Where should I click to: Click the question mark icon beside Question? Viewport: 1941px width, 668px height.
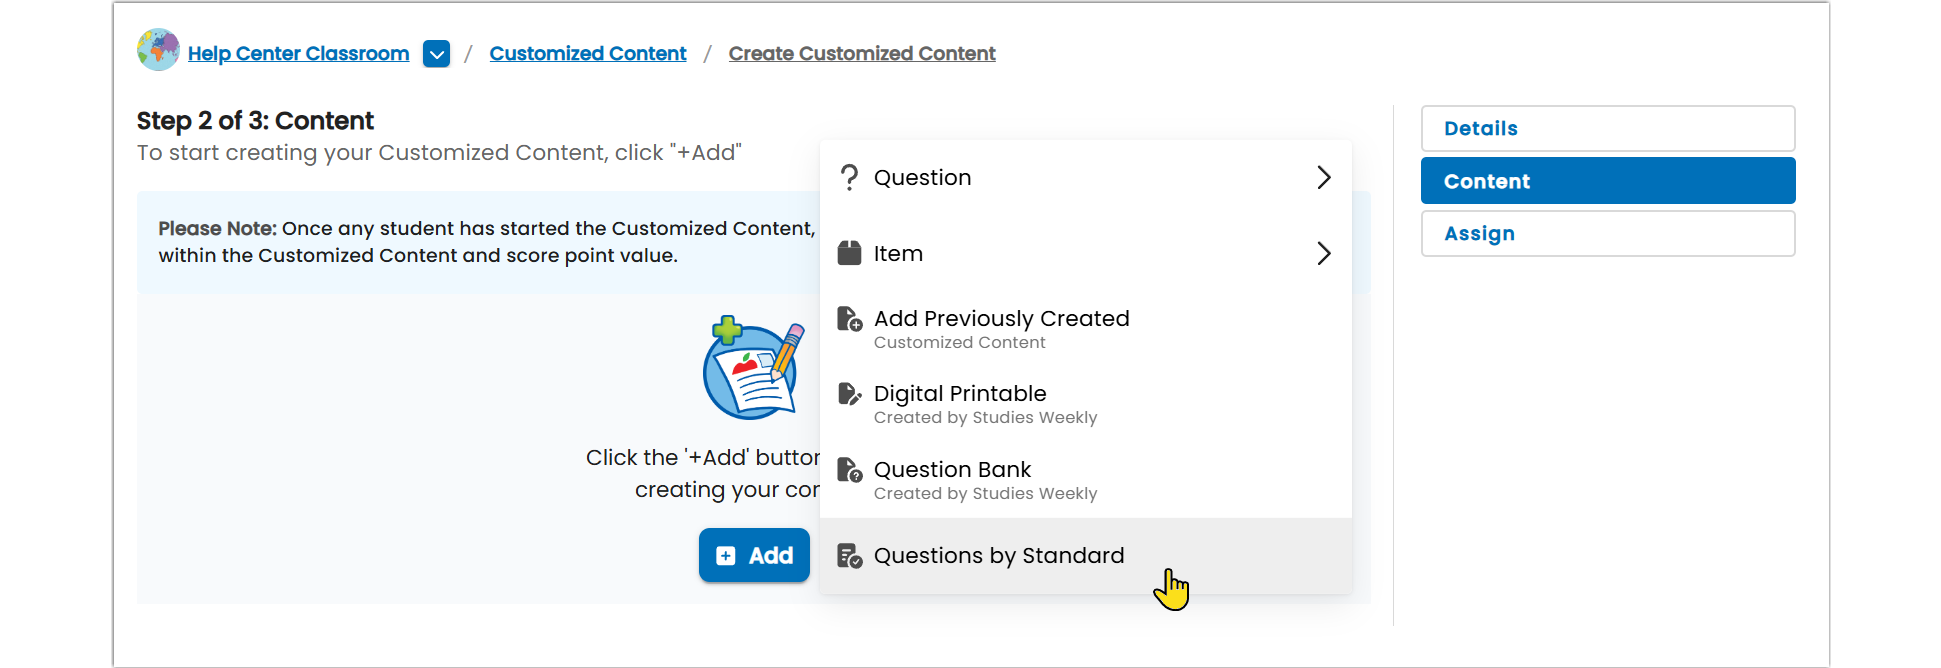point(849,178)
